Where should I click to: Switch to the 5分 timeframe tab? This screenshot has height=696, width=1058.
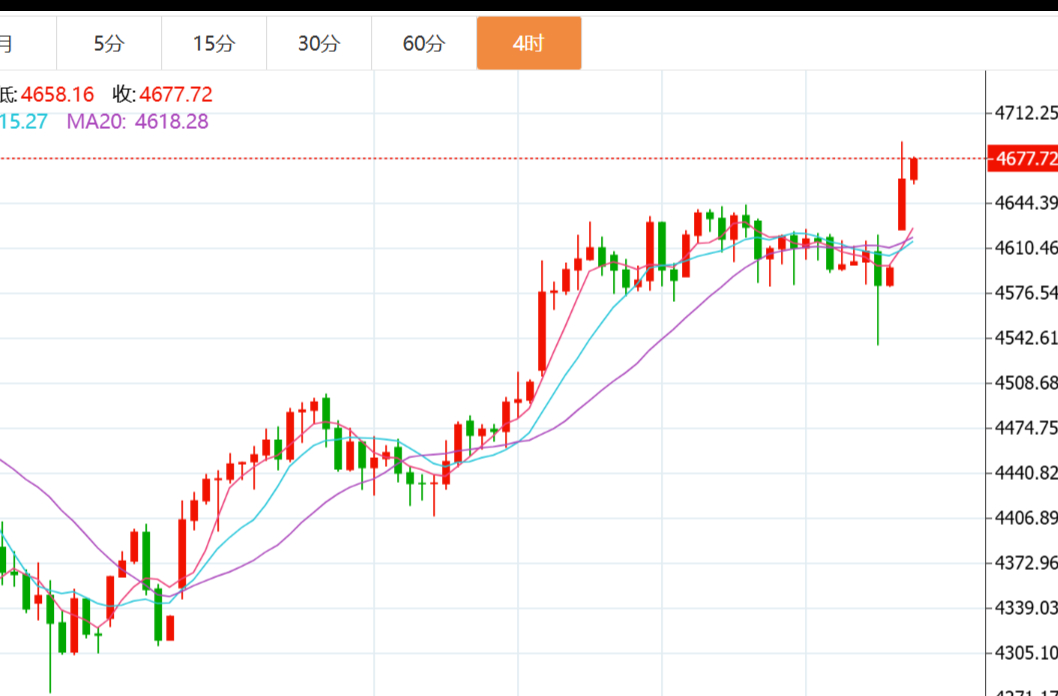[109, 43]
